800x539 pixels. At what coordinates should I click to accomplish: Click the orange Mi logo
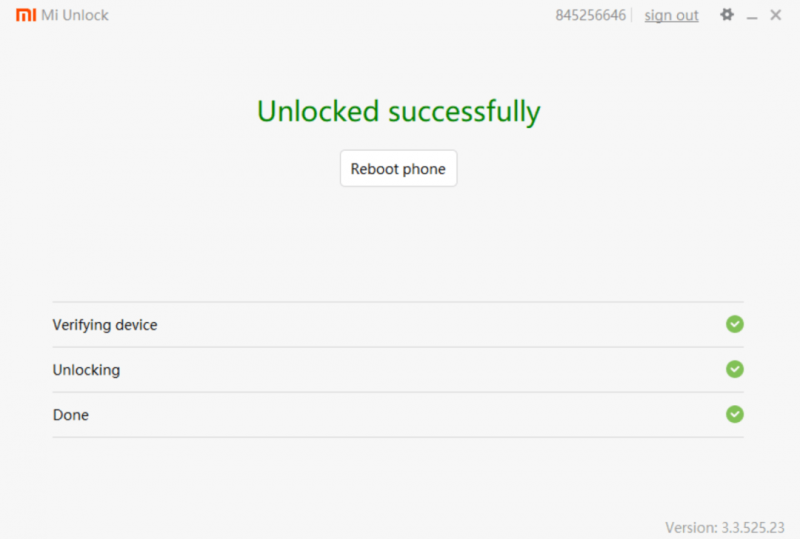click(26, 15)
